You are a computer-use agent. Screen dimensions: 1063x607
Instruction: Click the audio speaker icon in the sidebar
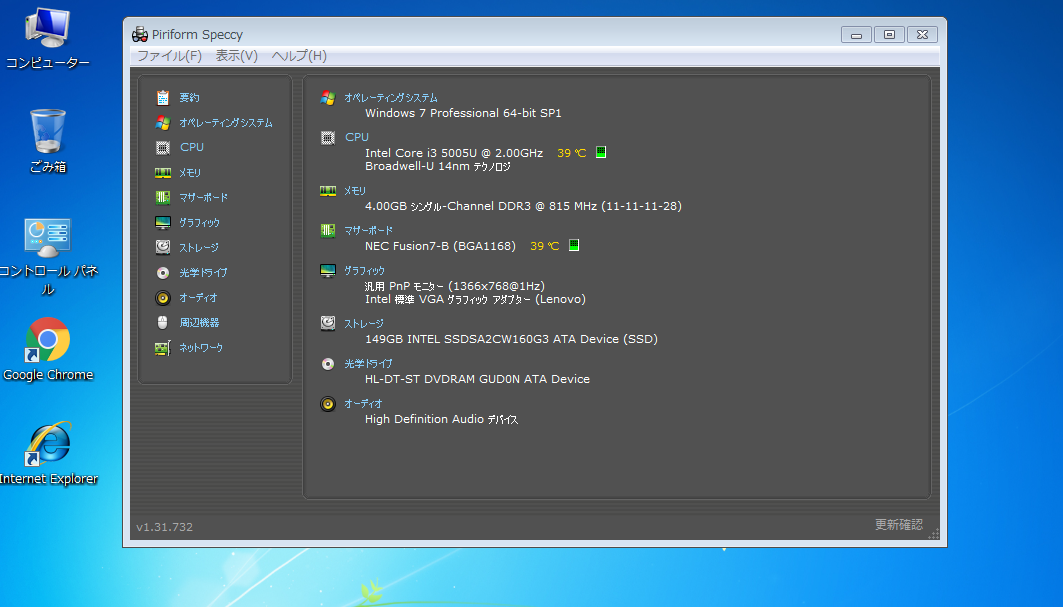coord(163,298)
